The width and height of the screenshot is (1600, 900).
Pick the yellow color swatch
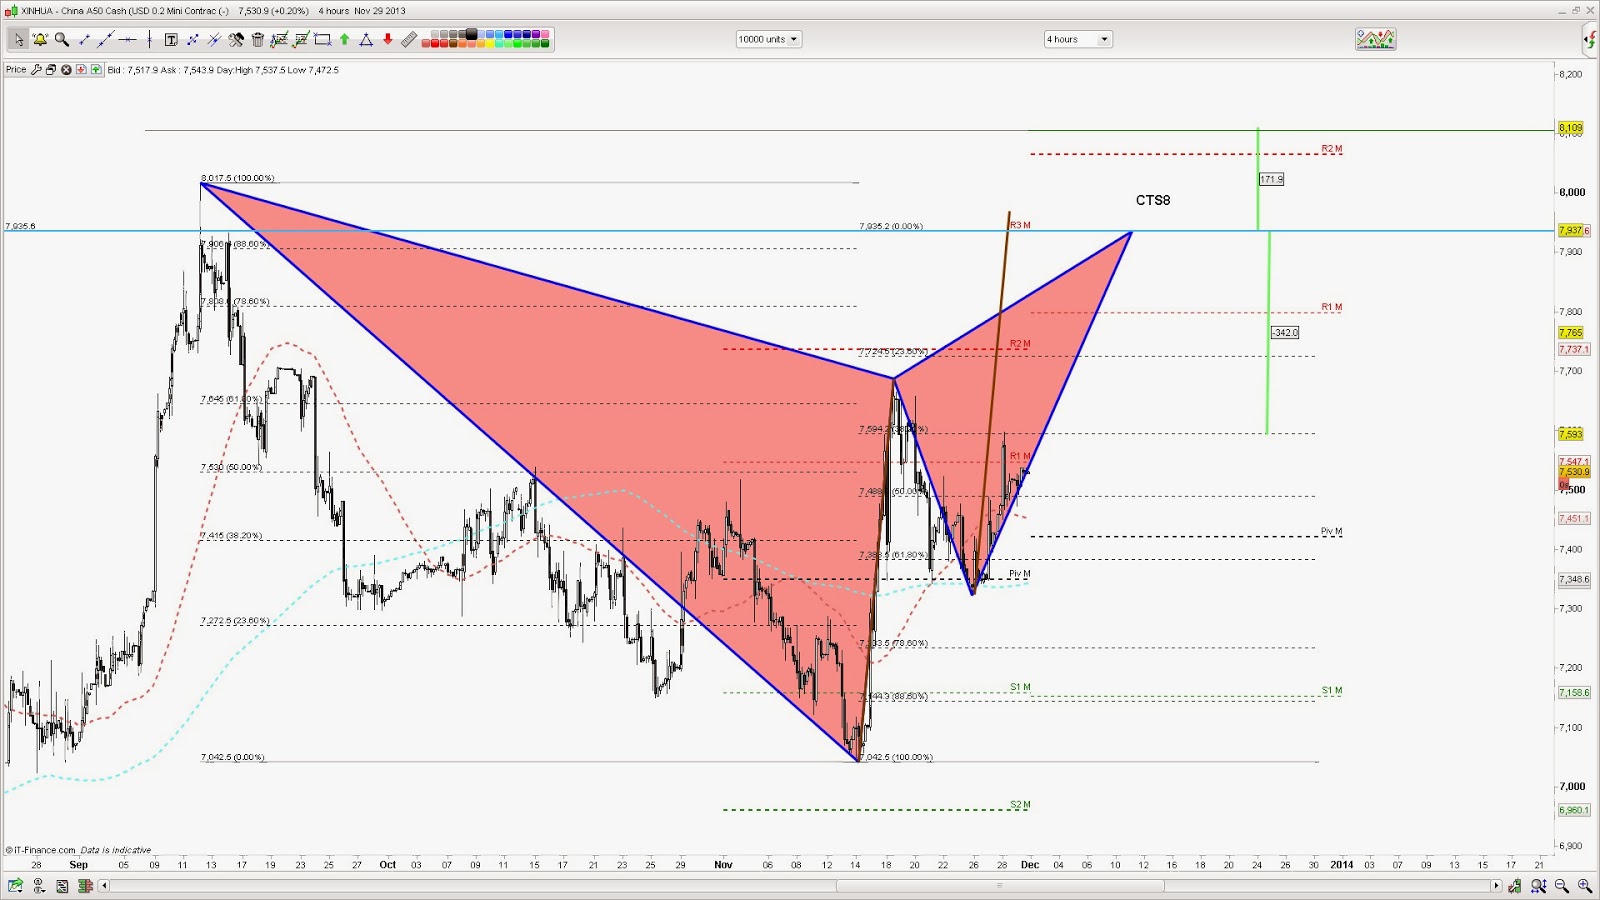point(490,44)
